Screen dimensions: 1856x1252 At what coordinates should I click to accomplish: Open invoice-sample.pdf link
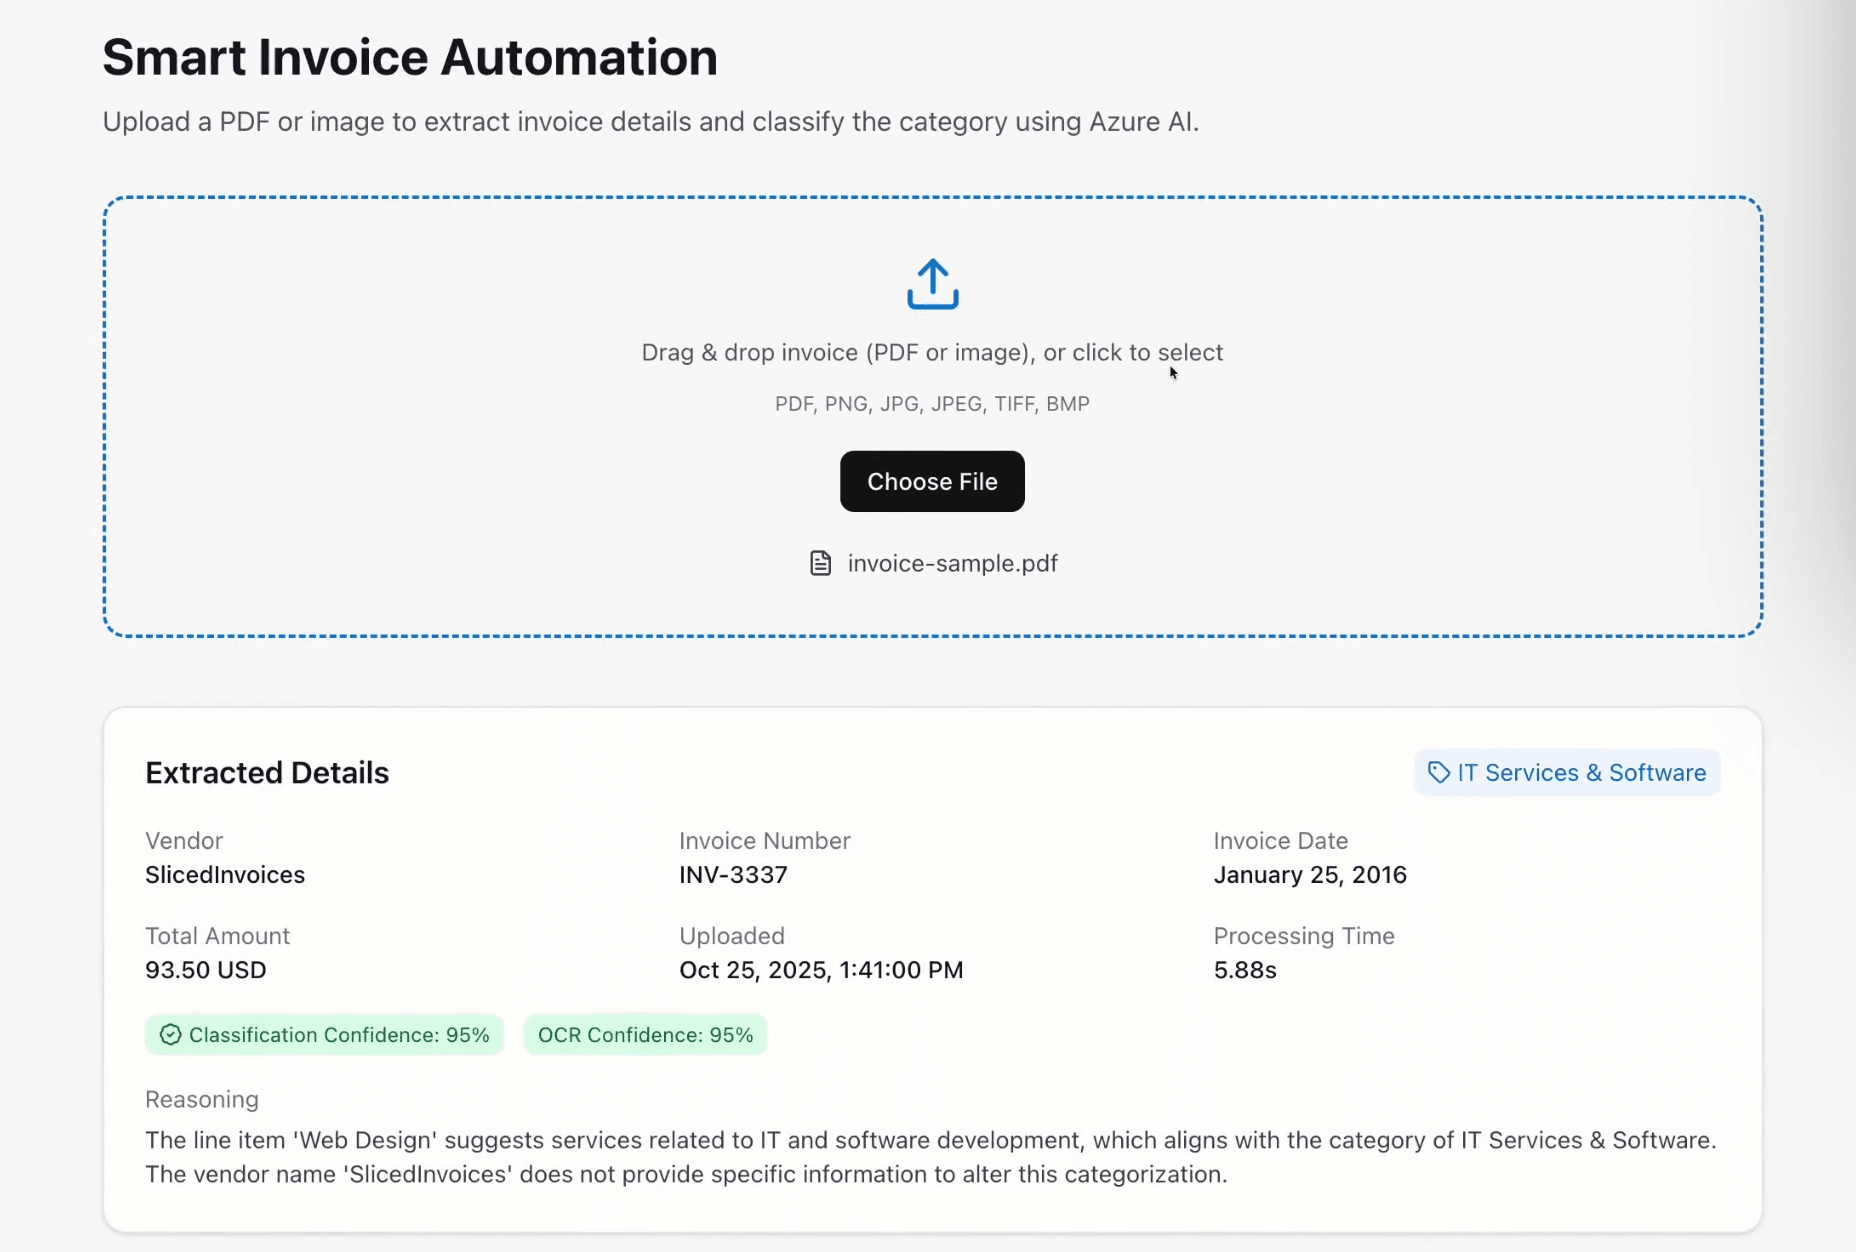pyautogui.click(x=951, y=563)
